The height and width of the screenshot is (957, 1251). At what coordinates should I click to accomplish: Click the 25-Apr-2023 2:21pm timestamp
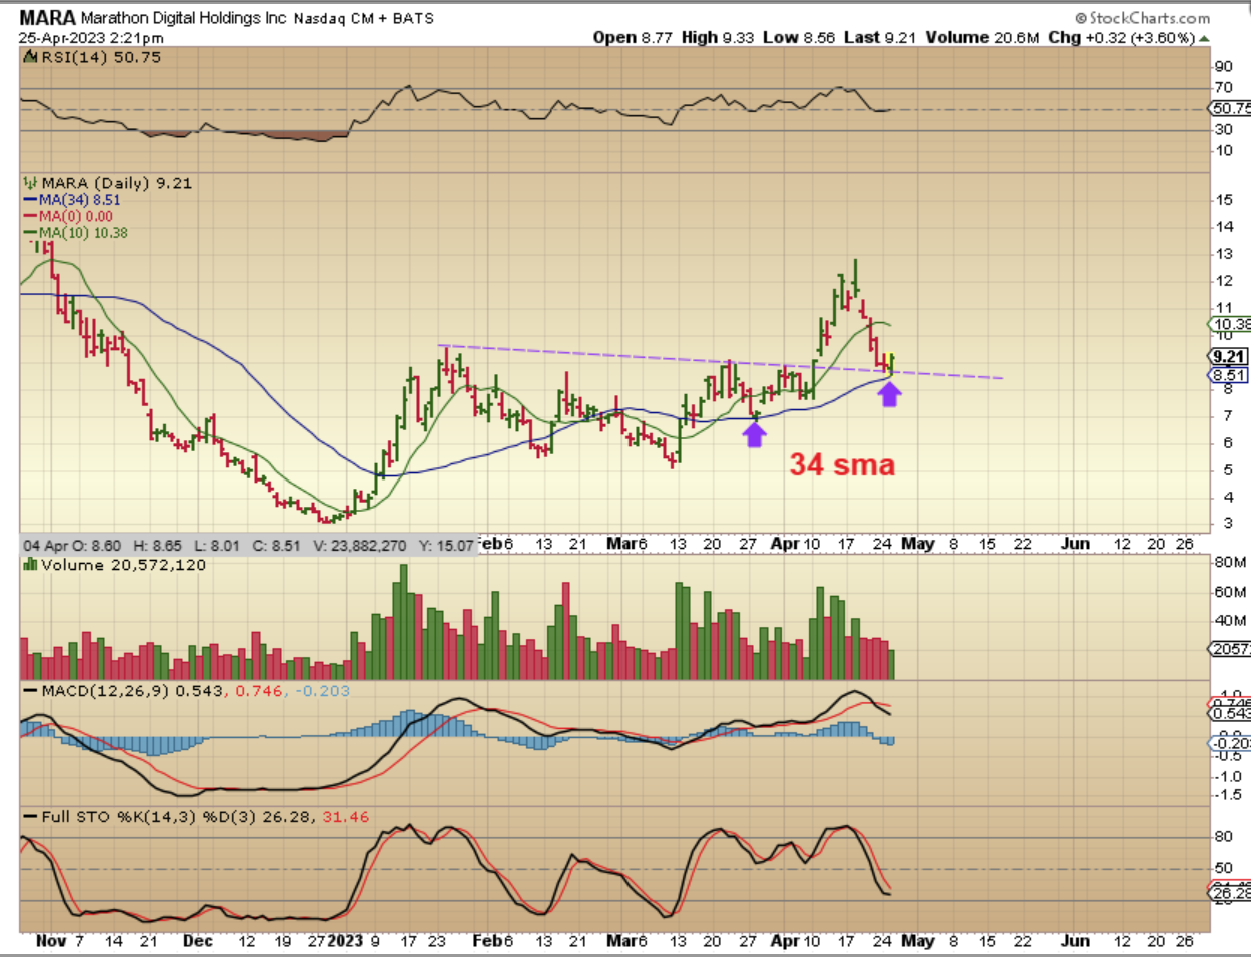(91, 38)
